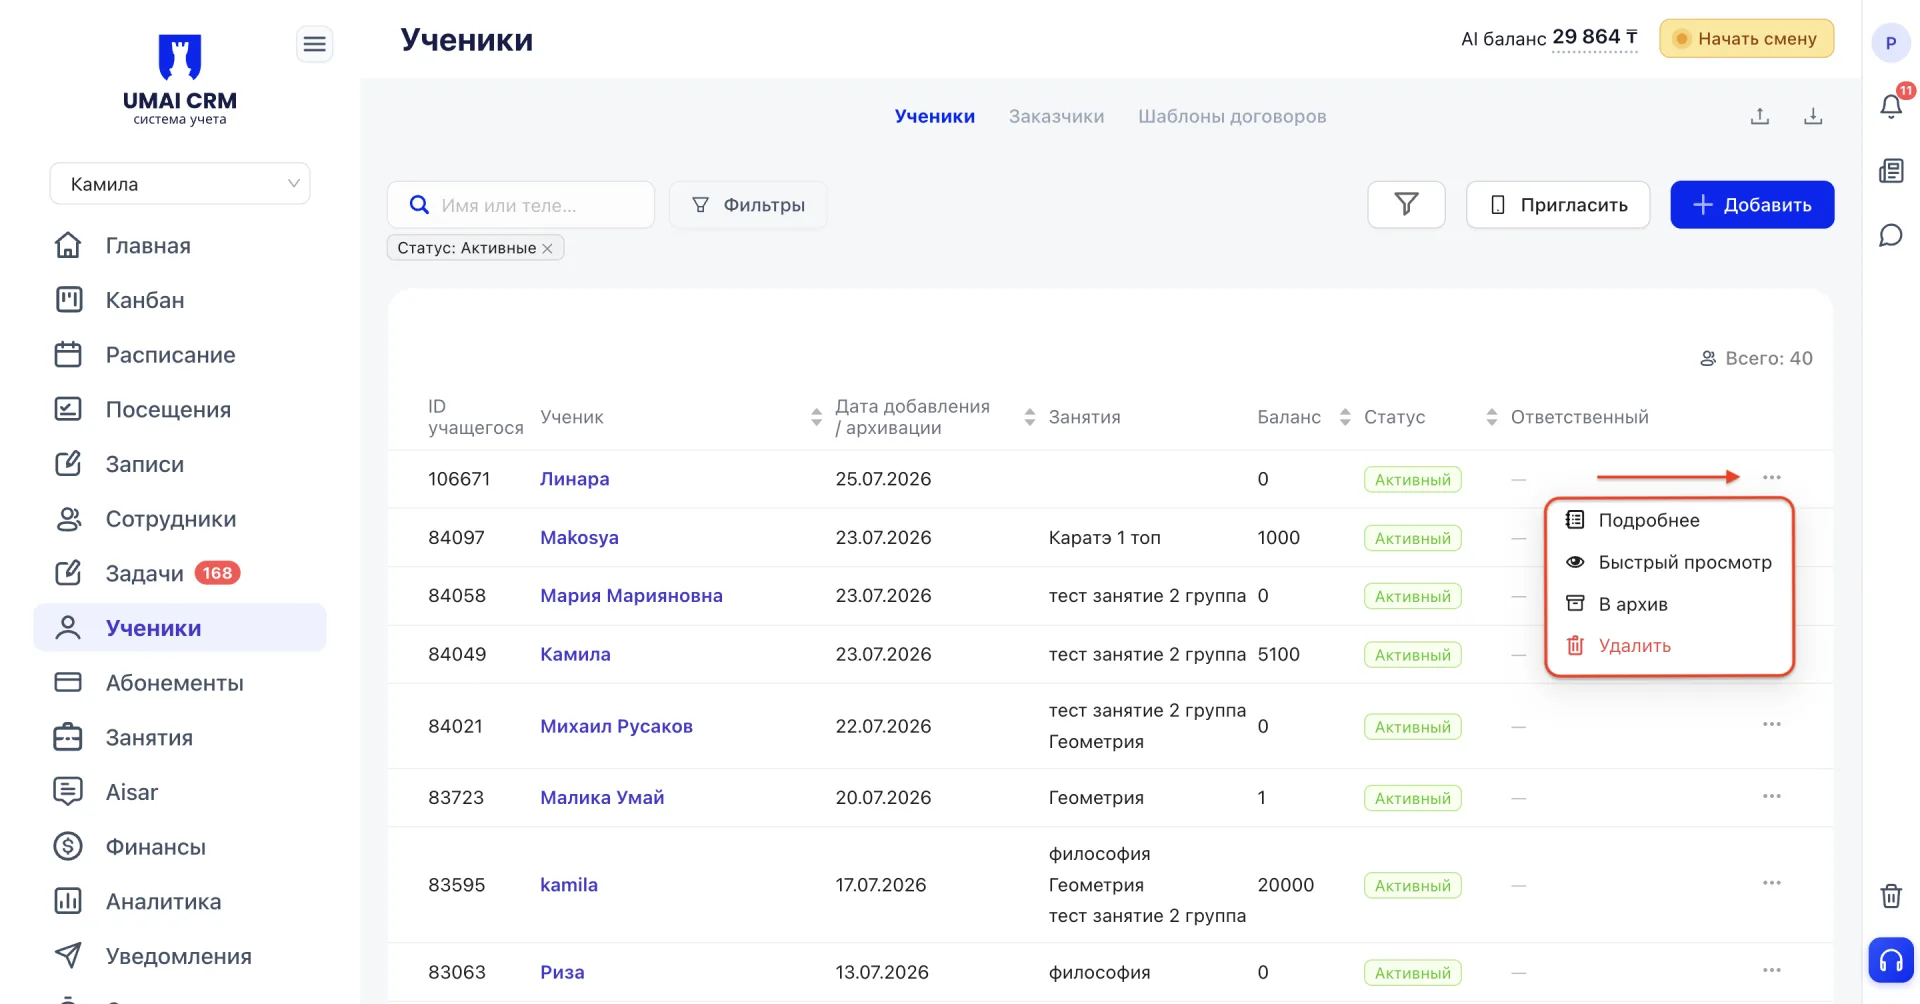Focus the name or phone search field
Image resolution: width=1920 pixels, height=1004 pixels.
point(521,205)
